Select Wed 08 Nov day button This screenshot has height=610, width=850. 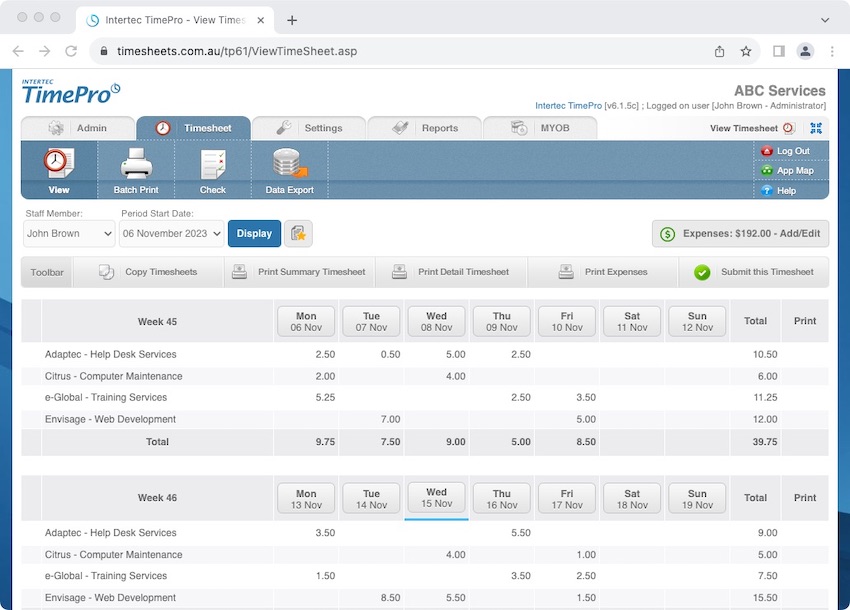pyautogui.click(x=436, y=322)
